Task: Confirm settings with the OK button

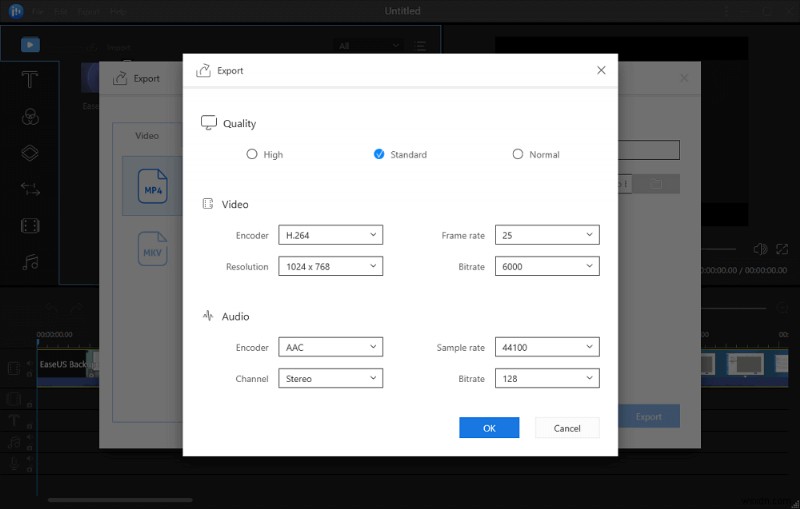Action: point(489,428)
